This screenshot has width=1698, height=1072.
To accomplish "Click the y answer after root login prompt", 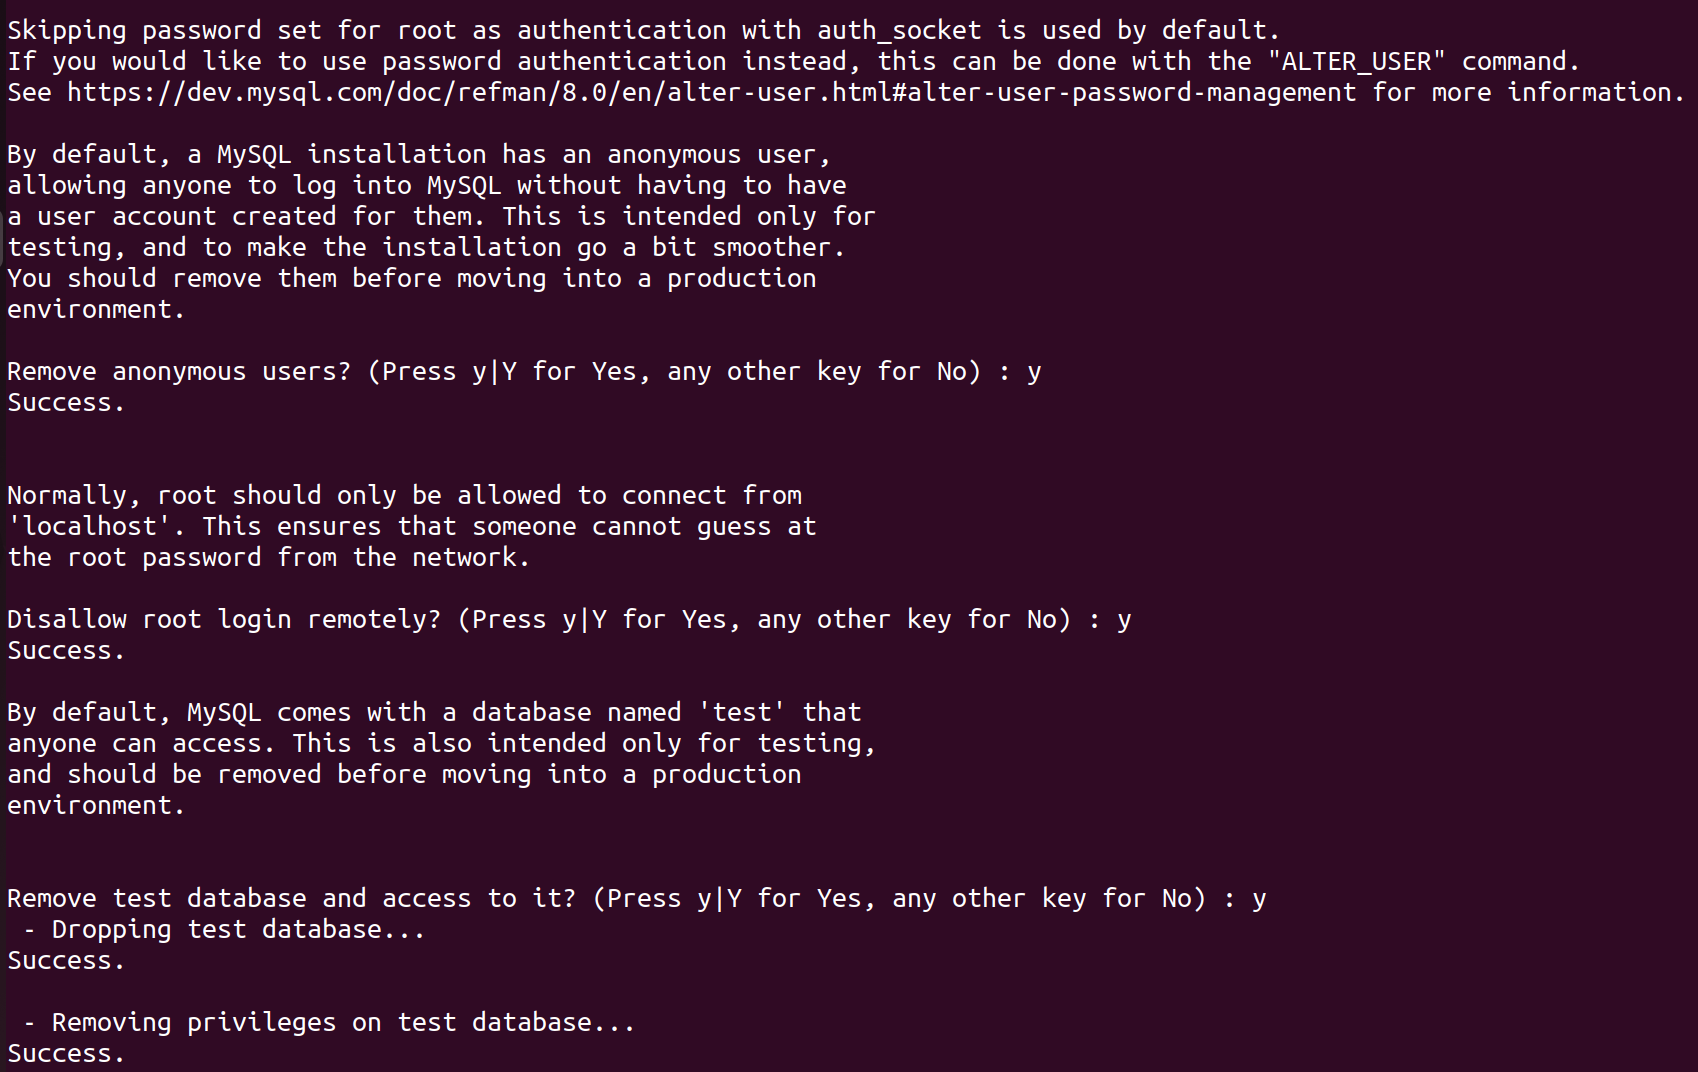I will click(1124, 619).
